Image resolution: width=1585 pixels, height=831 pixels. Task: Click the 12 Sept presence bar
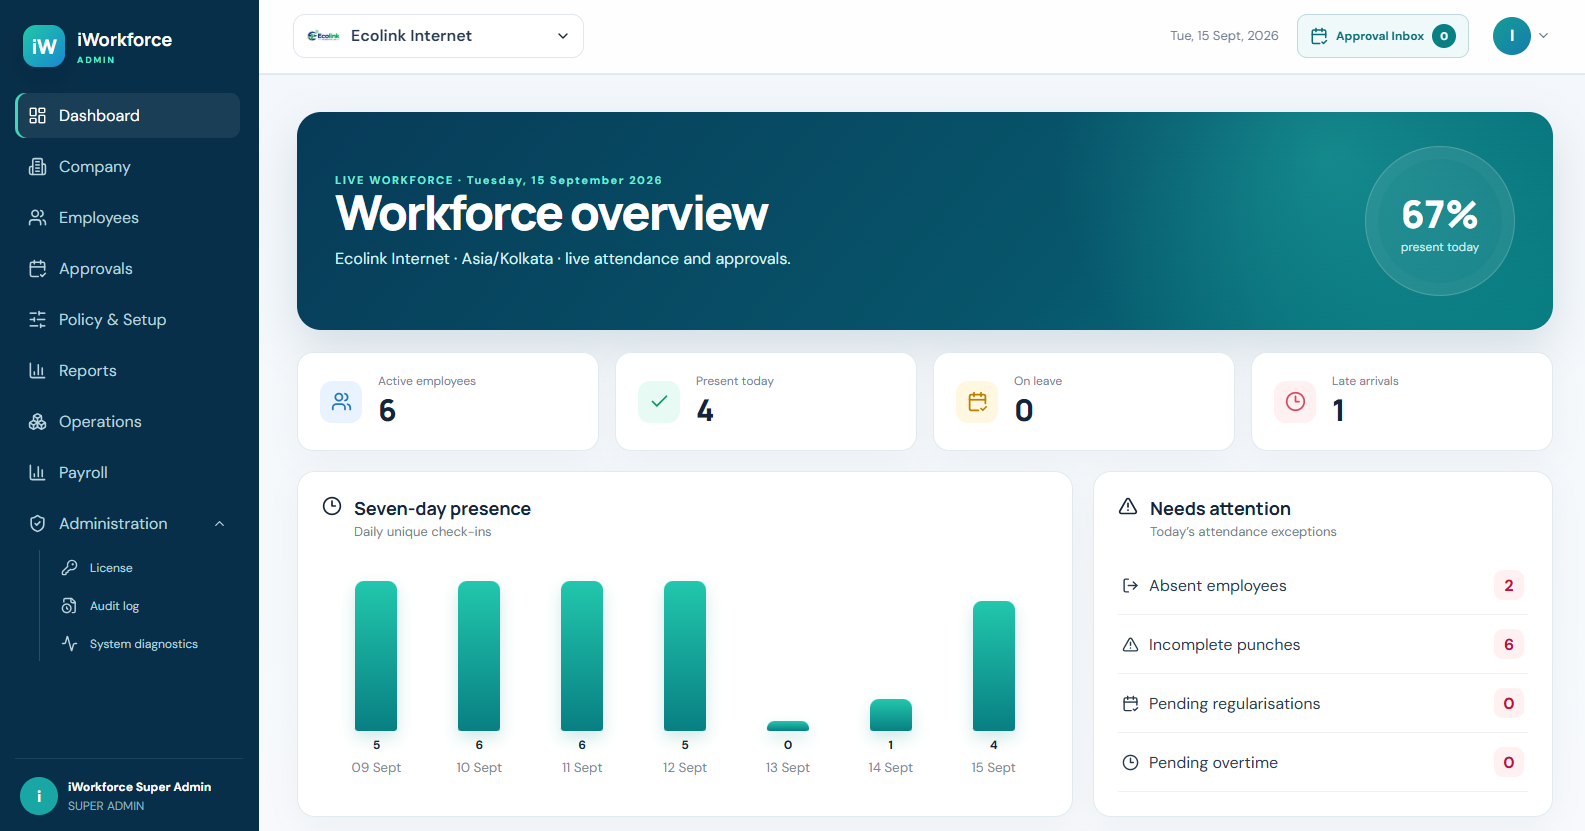(685, 656)
